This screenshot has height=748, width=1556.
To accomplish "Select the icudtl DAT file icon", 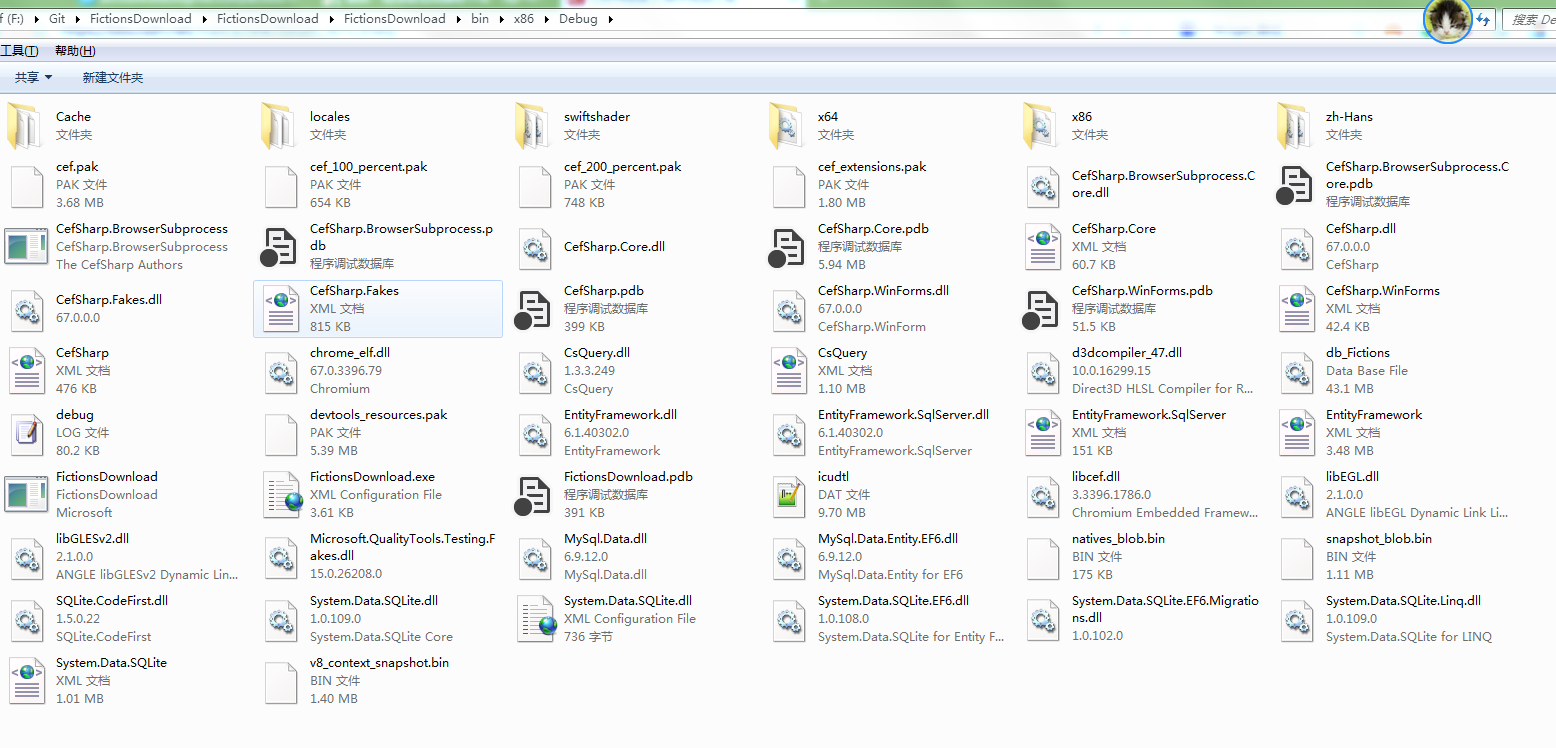I will tap(789, 496).
